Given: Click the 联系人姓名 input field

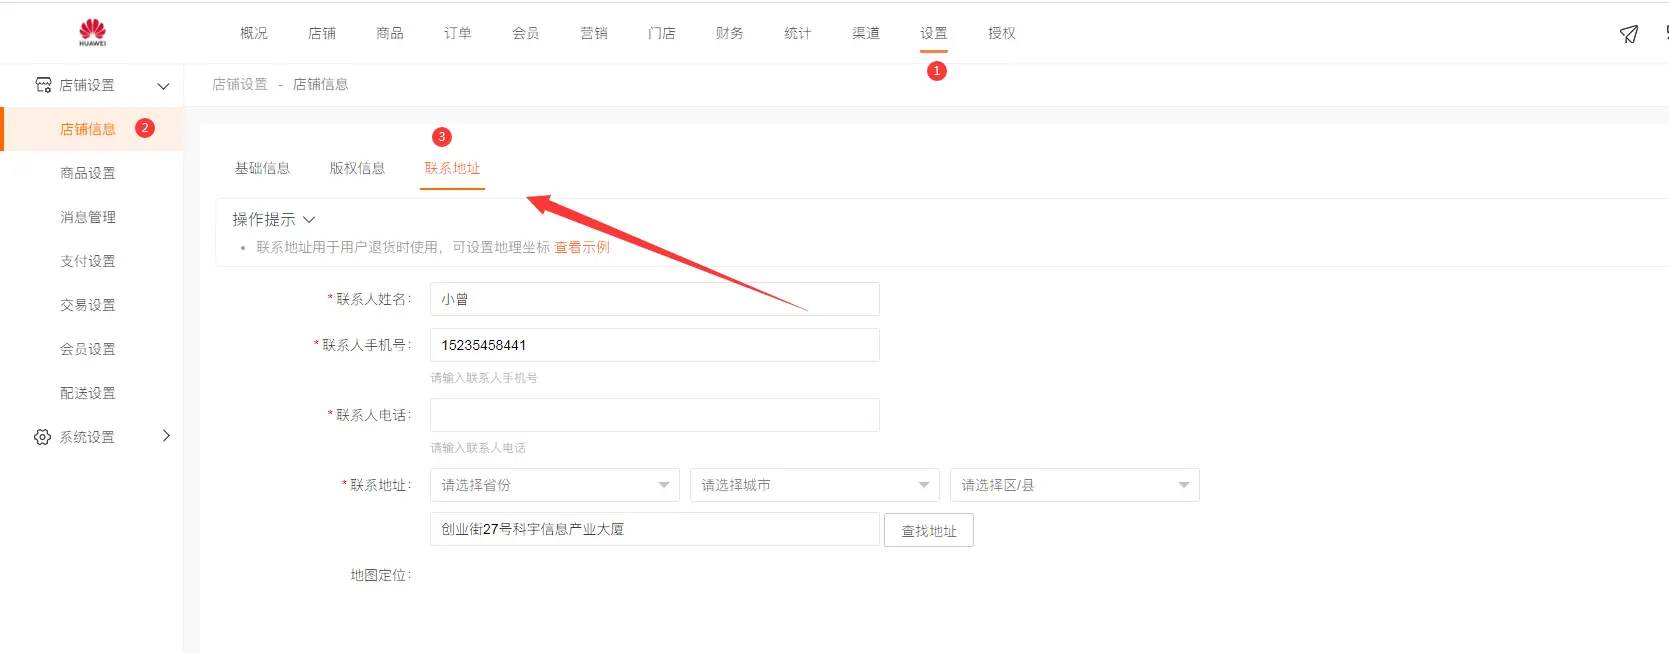Looking at the screenshot, I should click(x=654, y=299).
